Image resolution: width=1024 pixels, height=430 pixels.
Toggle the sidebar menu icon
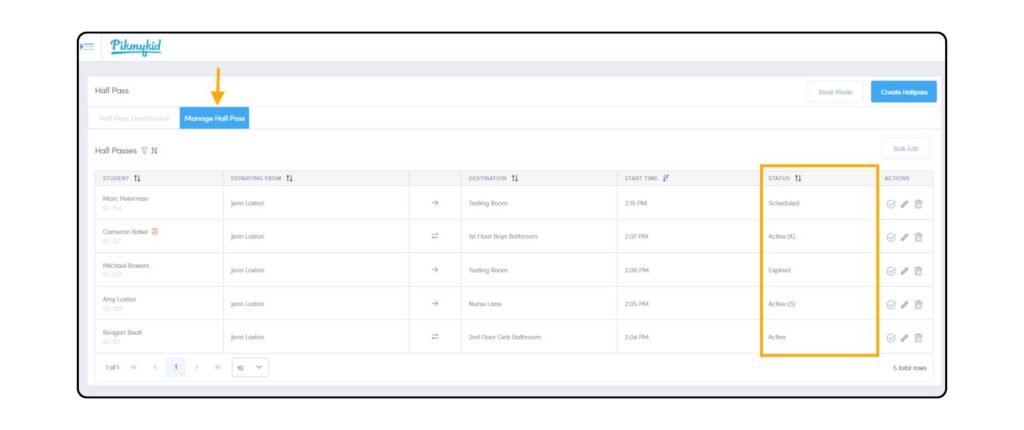[87, 46]
